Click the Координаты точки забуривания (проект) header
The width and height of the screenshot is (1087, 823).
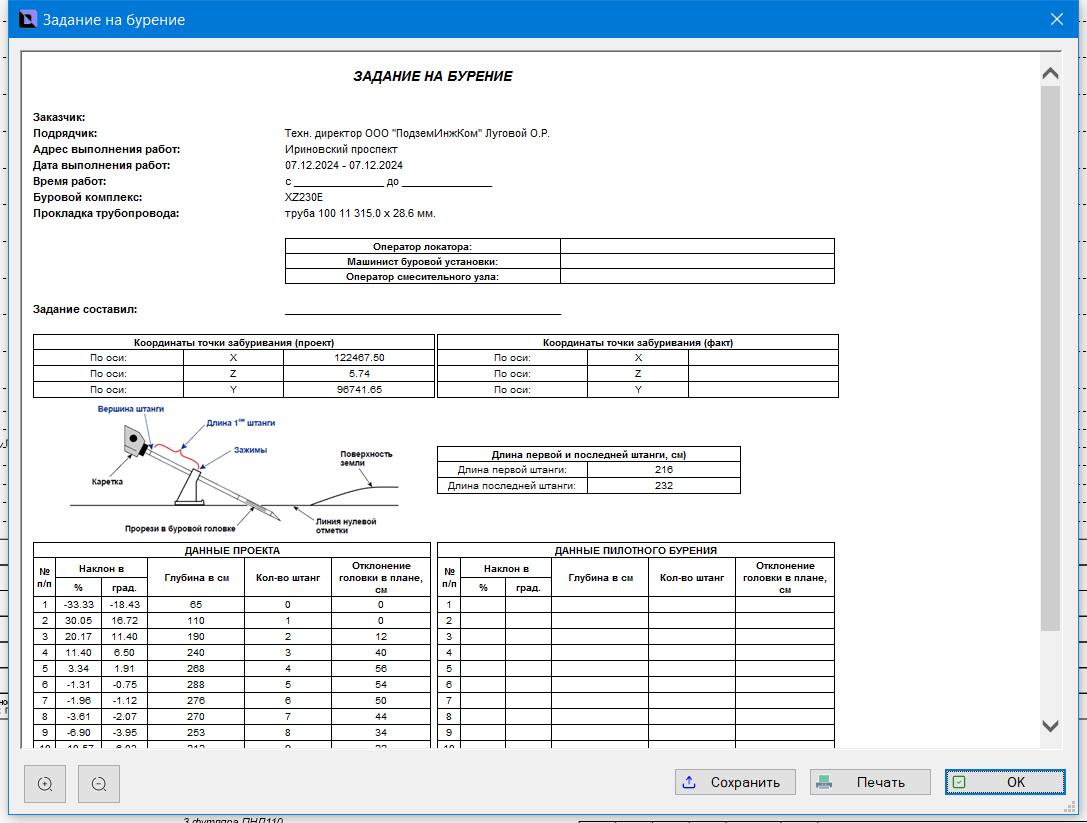click(x=234, y=343)
